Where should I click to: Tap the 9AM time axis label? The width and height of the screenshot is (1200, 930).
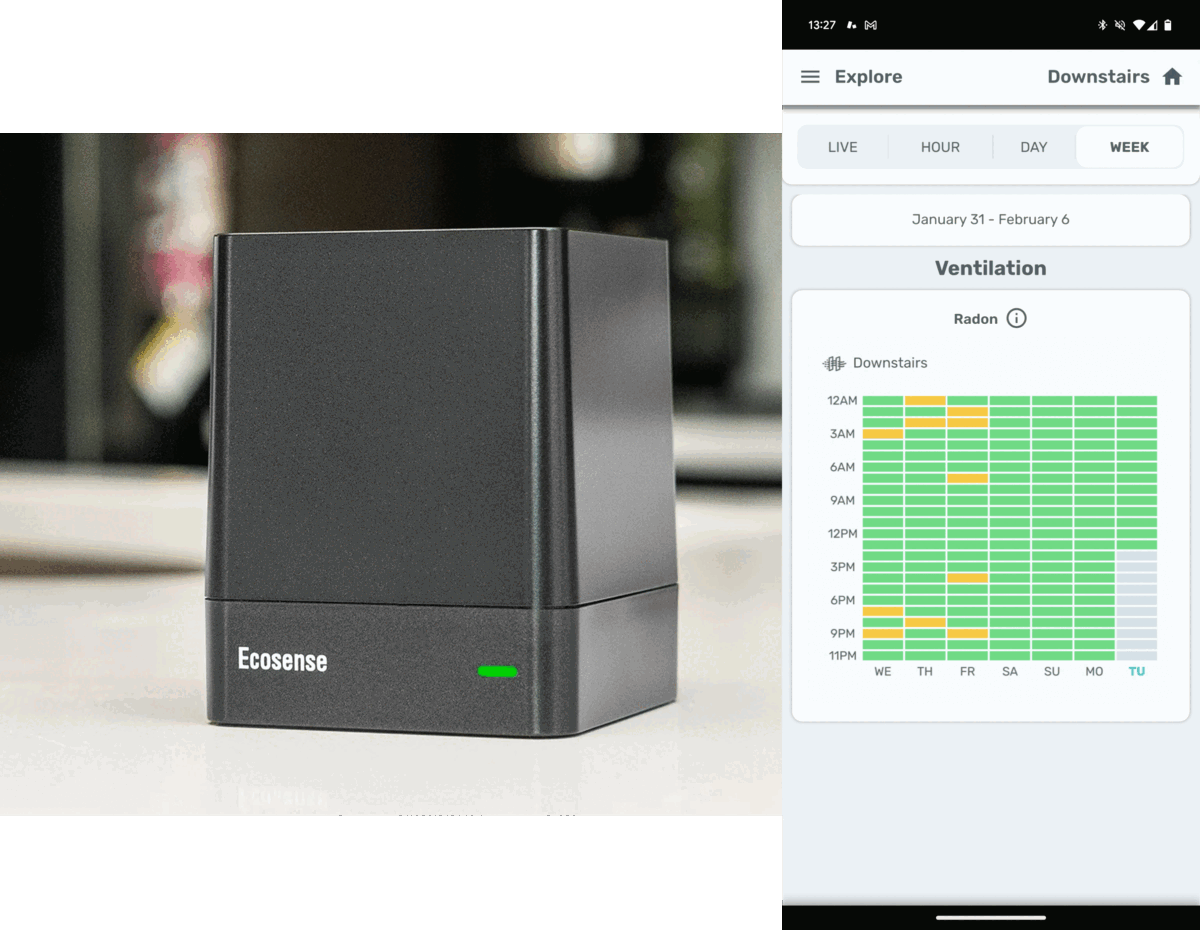tap(842, 500)
